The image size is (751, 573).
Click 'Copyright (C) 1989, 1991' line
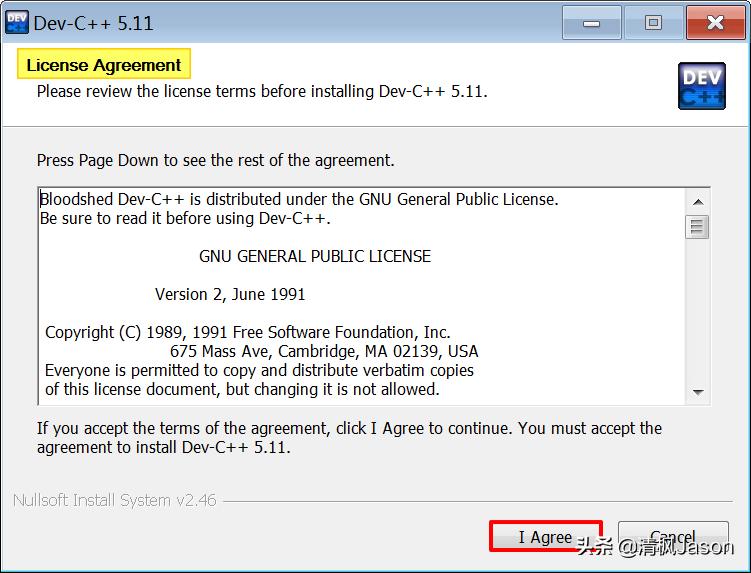pos(248,332)
